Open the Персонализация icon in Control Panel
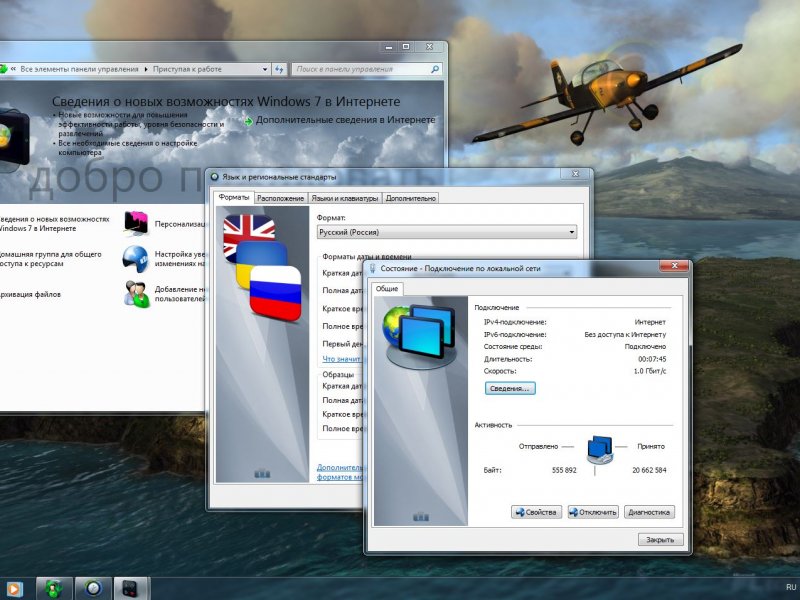The image size is (800, 600). (136, 223)
